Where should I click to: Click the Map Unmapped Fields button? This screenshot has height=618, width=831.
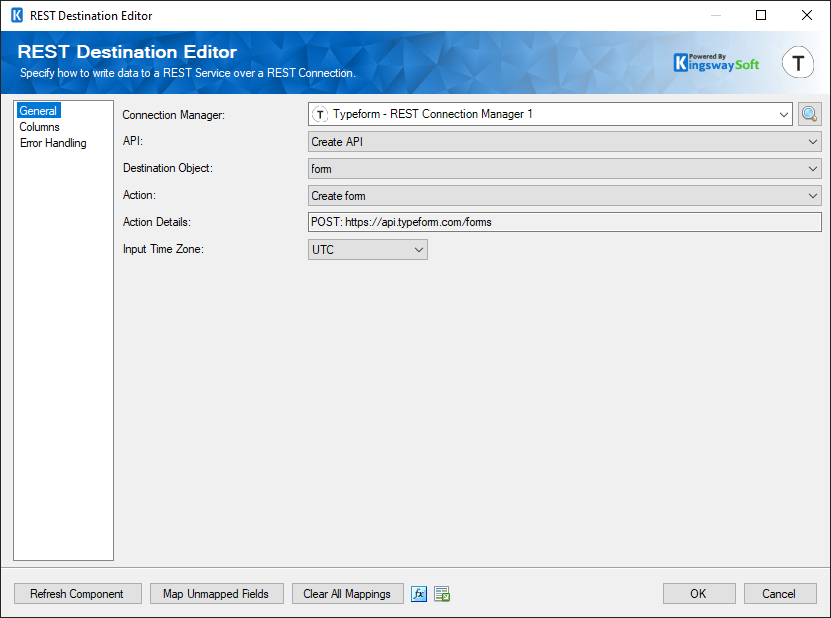click(x=216, y=594)
